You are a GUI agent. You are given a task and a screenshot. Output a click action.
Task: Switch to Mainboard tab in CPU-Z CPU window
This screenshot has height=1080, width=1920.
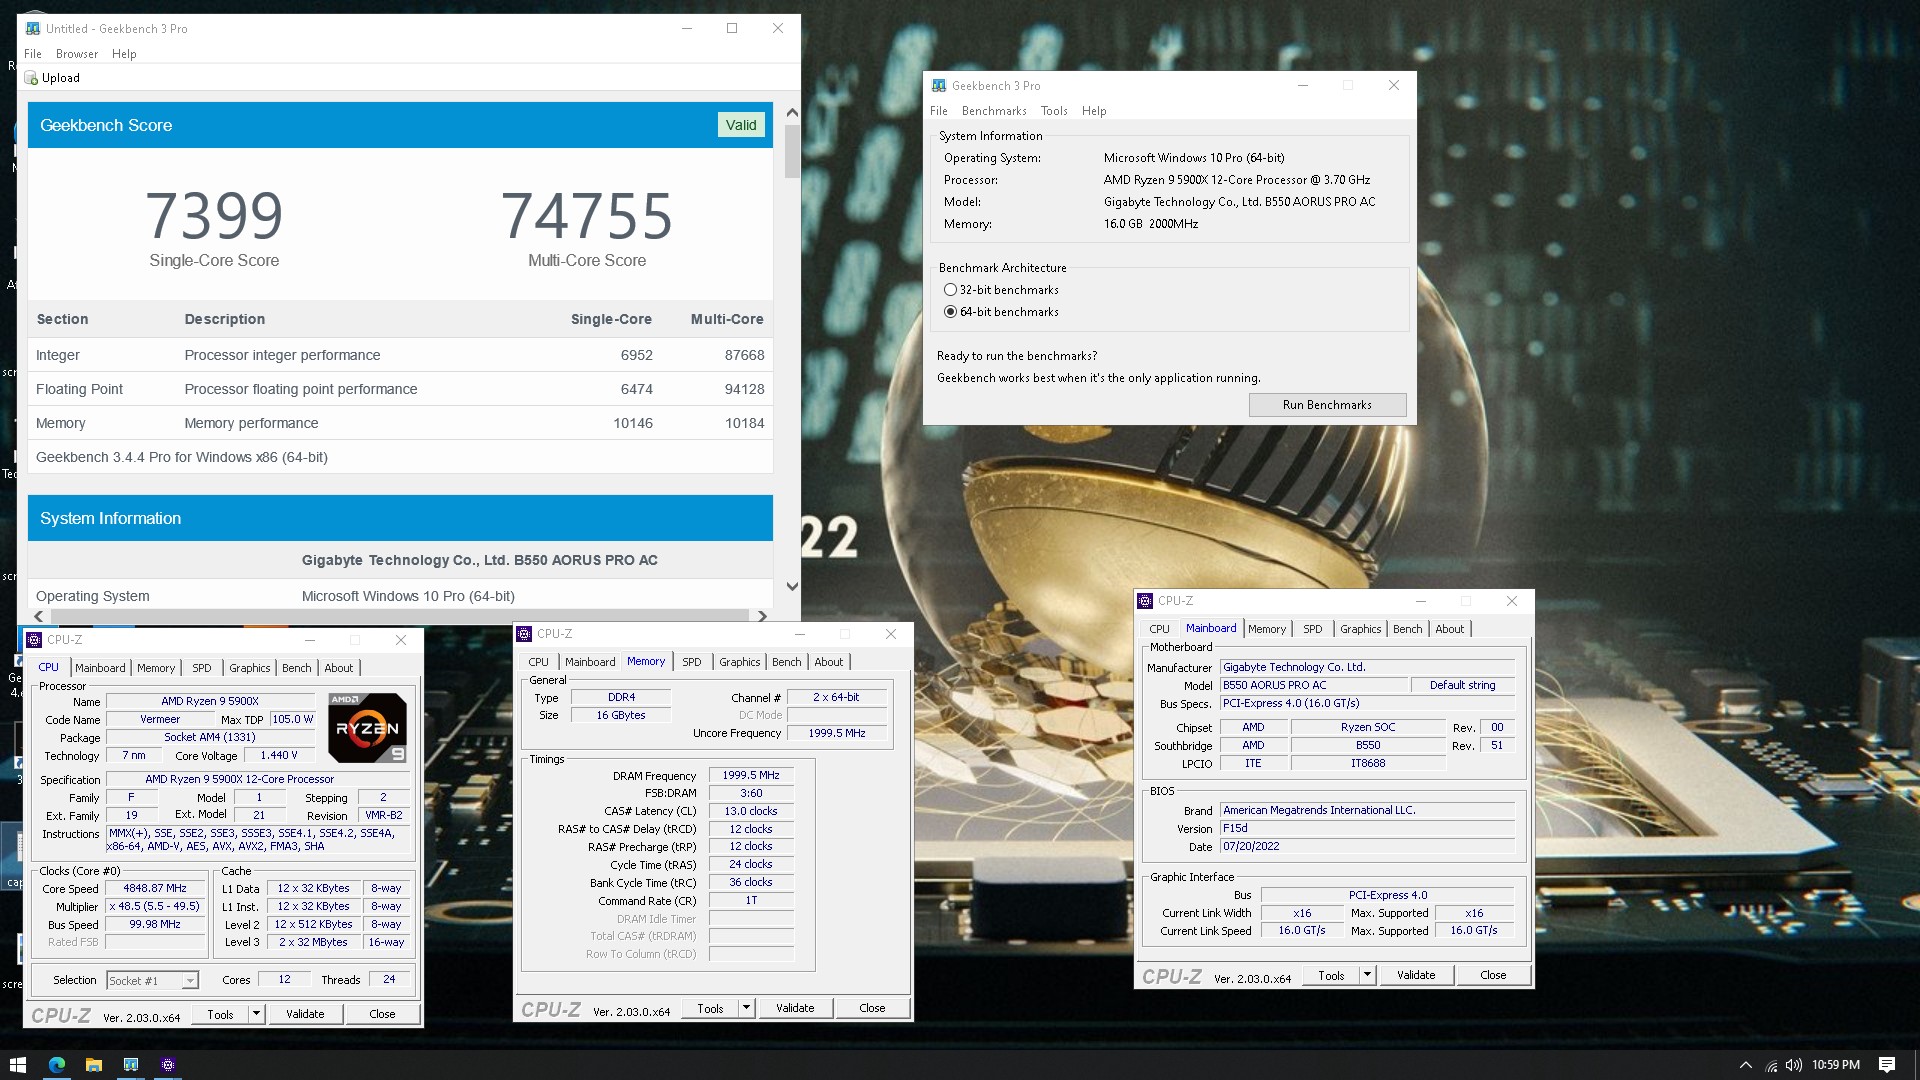pos(100,668)
